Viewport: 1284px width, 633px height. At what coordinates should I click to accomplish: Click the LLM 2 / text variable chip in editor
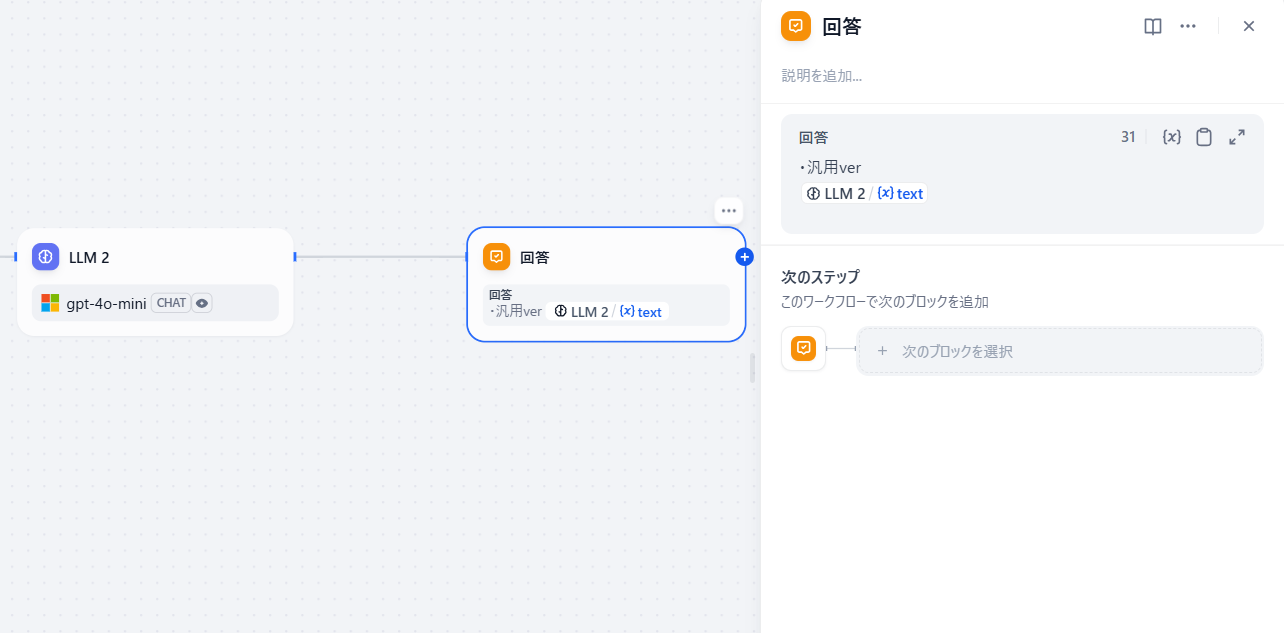pyautogui.click(x=865, y=194)
